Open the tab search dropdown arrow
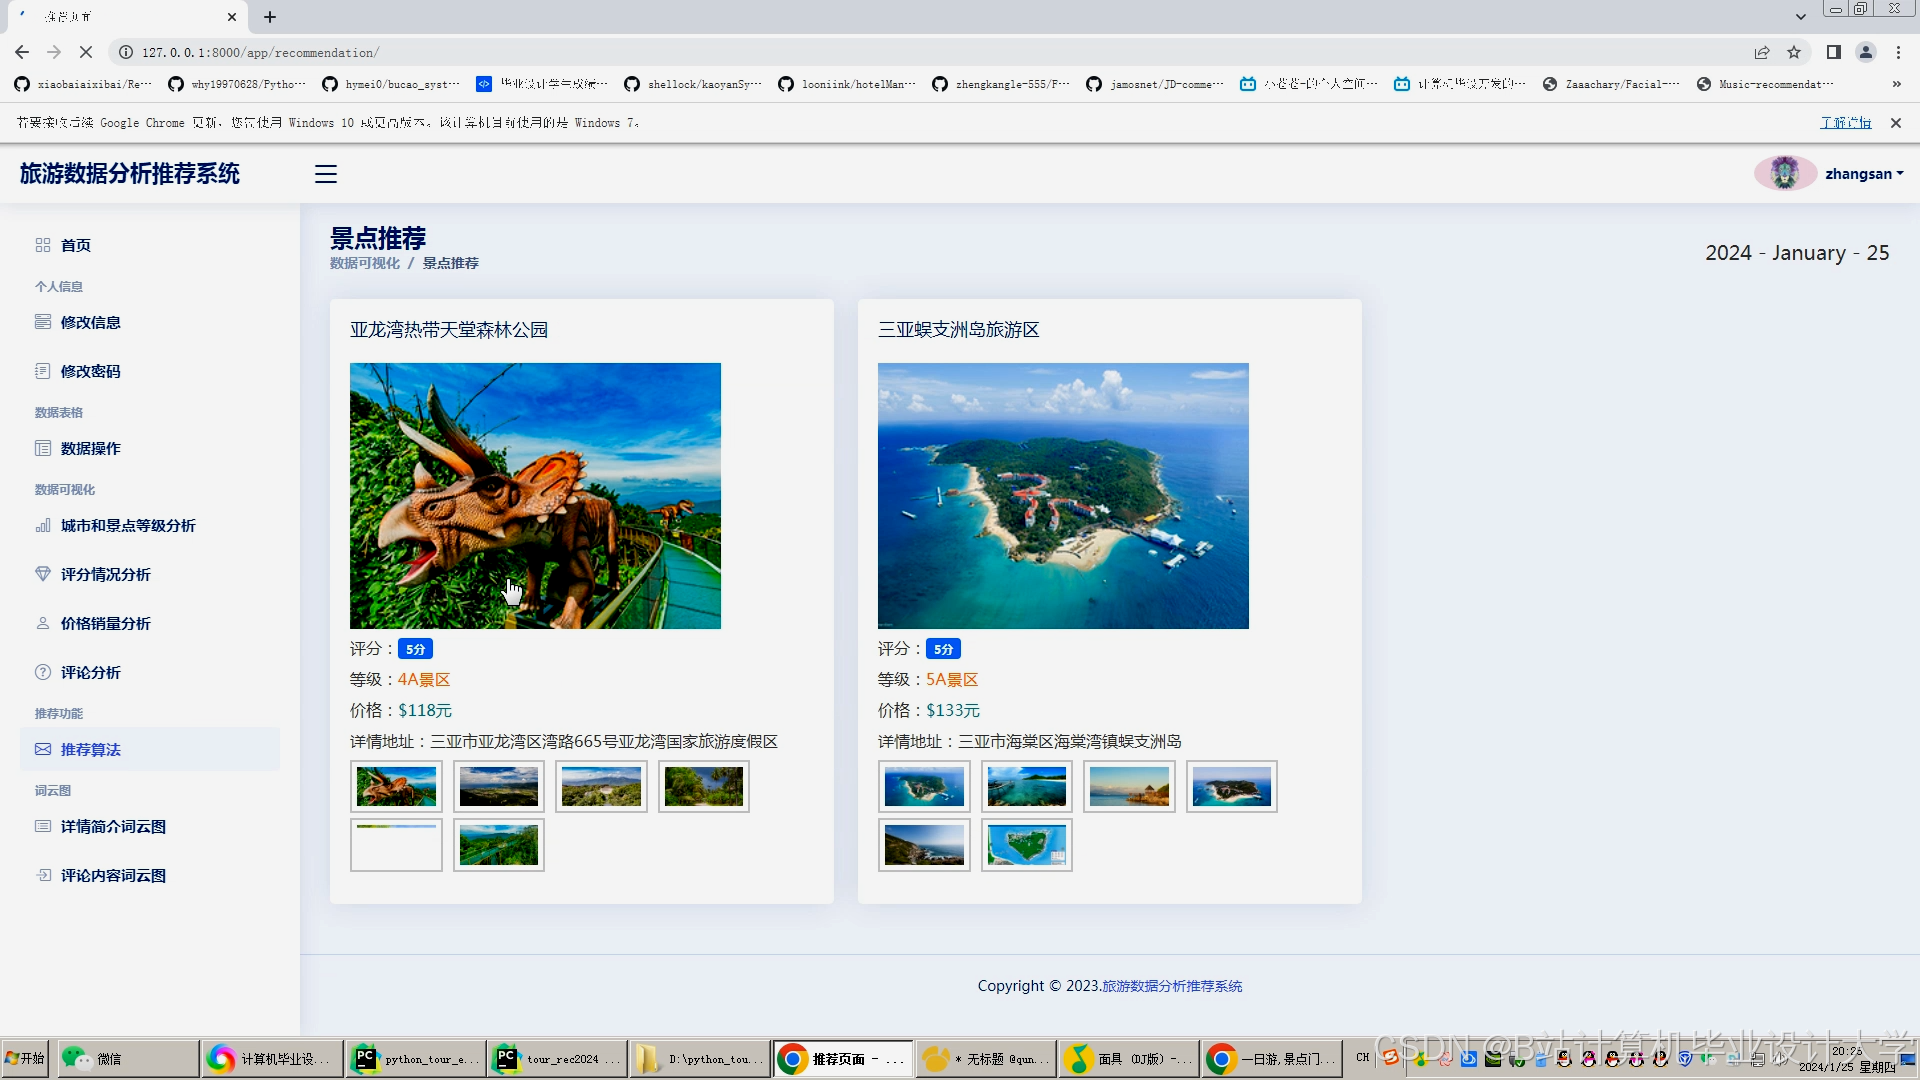This screenshot has height=1080, width=1920. 1800,17
